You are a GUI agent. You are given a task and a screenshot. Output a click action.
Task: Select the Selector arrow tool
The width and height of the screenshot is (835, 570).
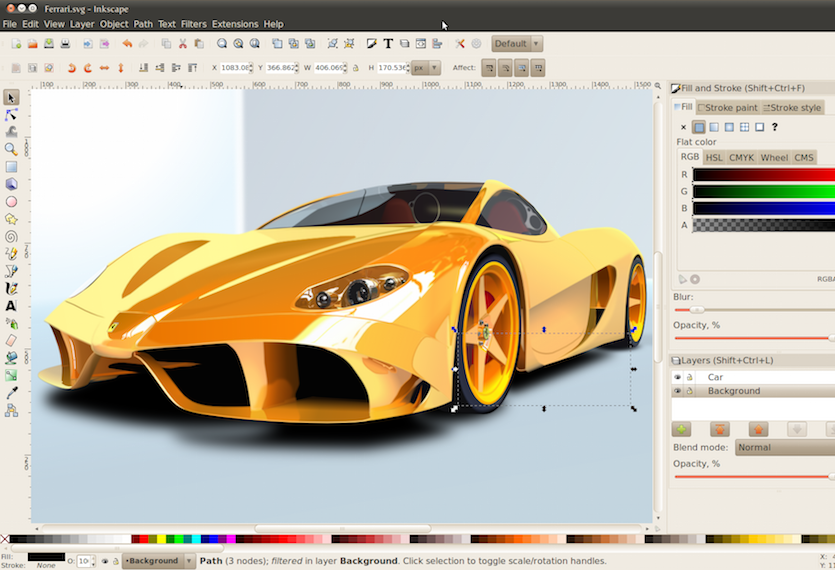(11, 97)
